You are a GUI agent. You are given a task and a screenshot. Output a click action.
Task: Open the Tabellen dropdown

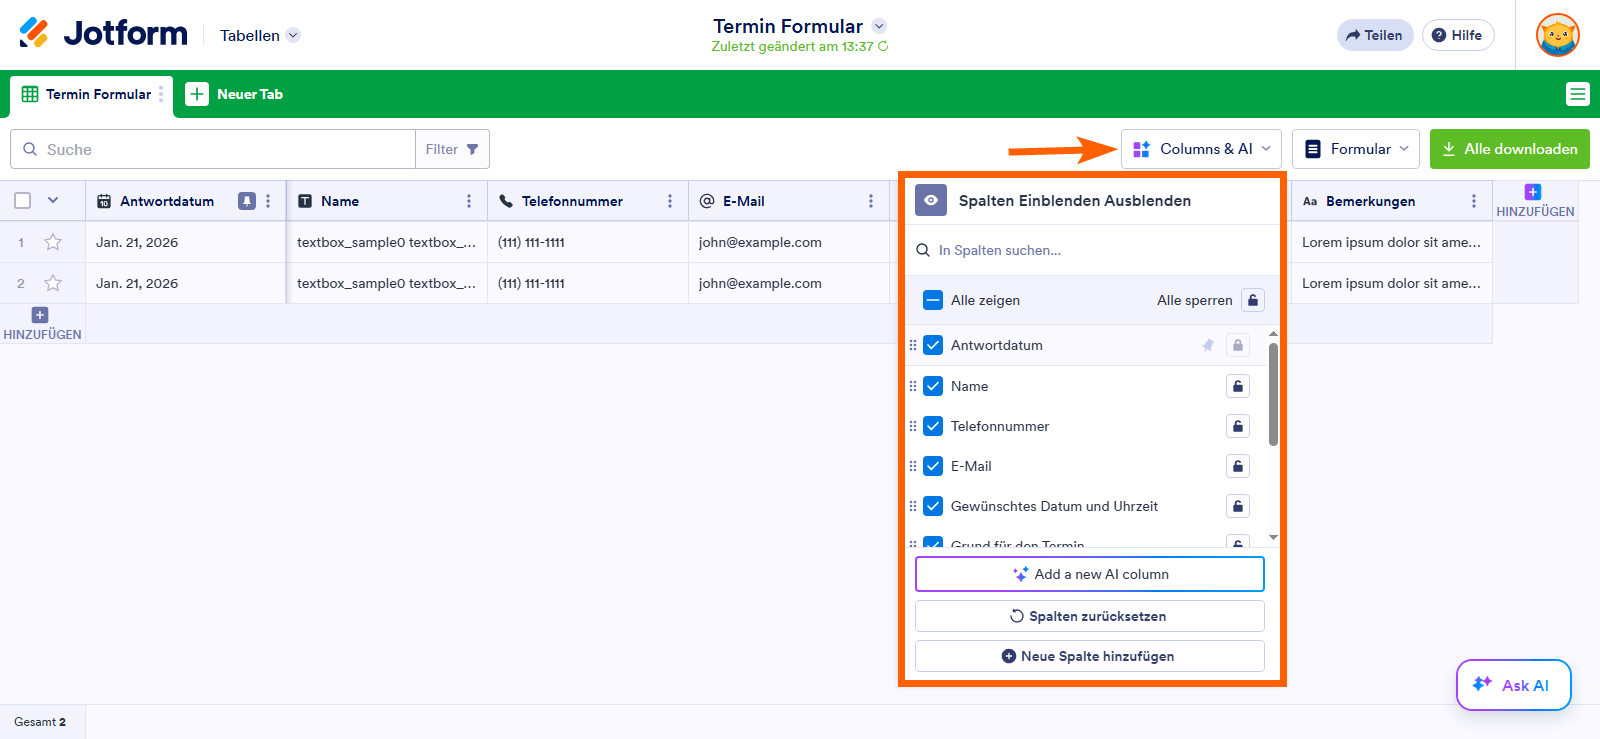tap(259, 35)
